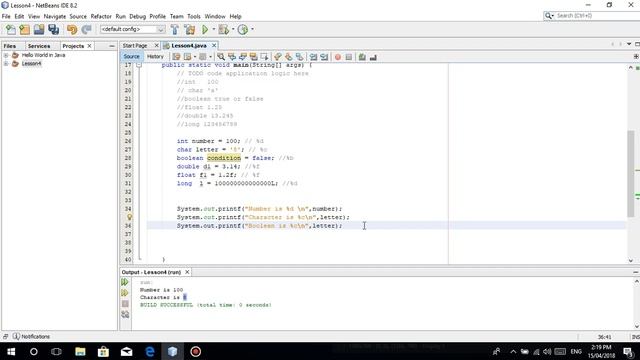Switch editor to History view
Screen dimensions: 640x360
click(x=155, y=57)
